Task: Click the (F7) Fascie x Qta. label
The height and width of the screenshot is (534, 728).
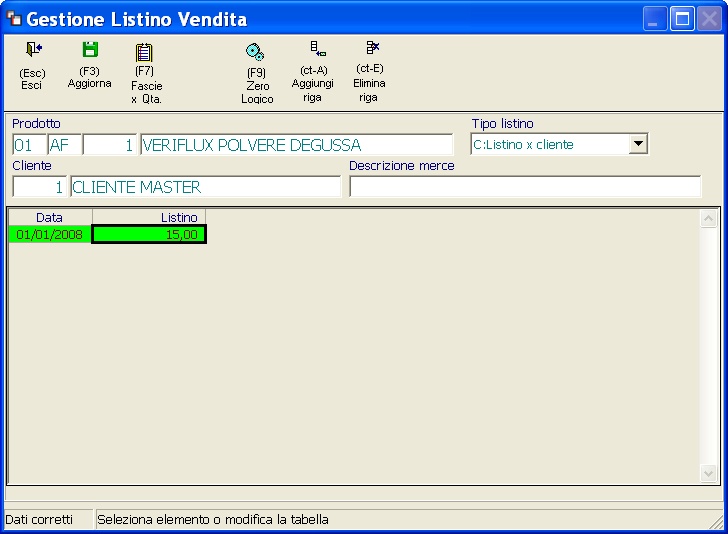Action: coord(146,85)
